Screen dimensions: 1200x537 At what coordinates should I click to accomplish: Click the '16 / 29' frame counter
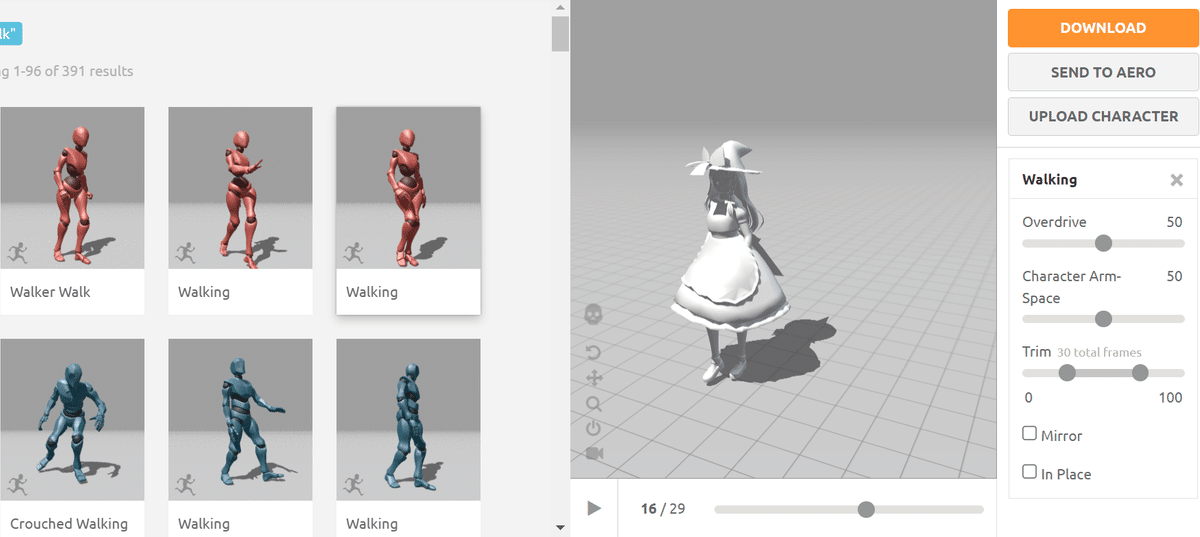coord(663,509)
